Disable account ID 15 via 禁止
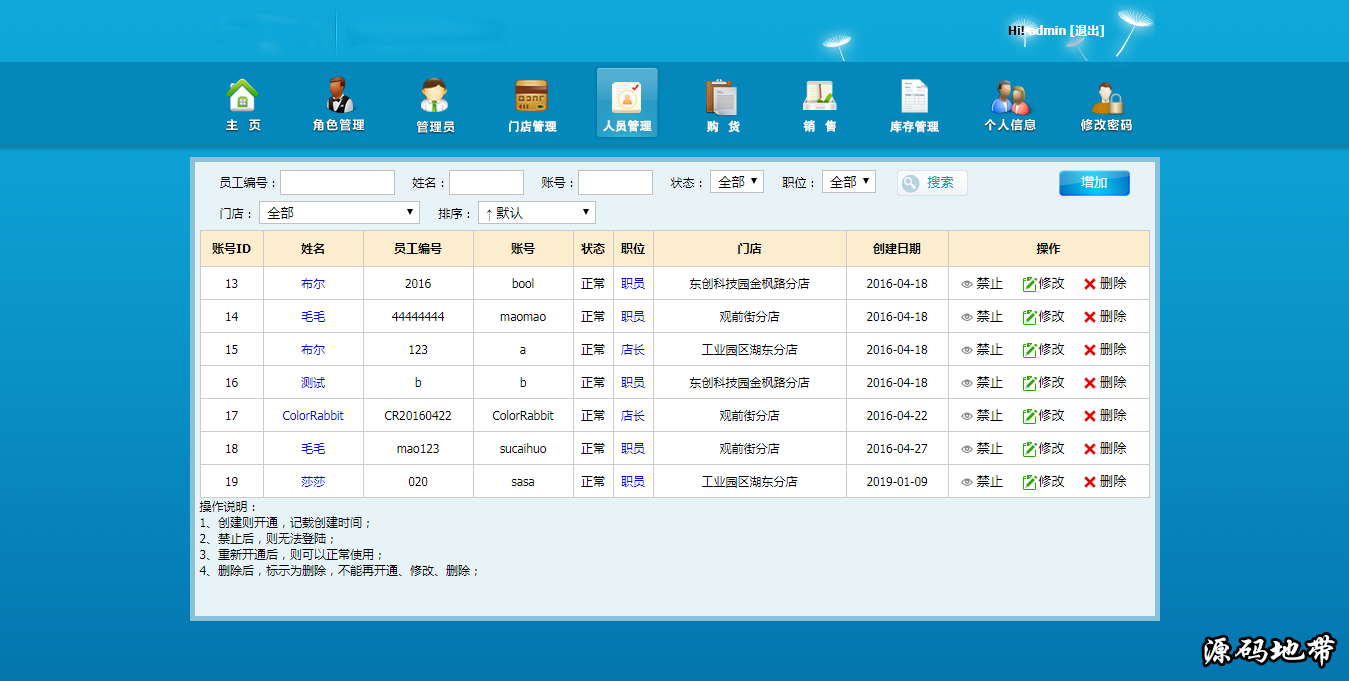The image size is (1349, 681). coord(981,349)
